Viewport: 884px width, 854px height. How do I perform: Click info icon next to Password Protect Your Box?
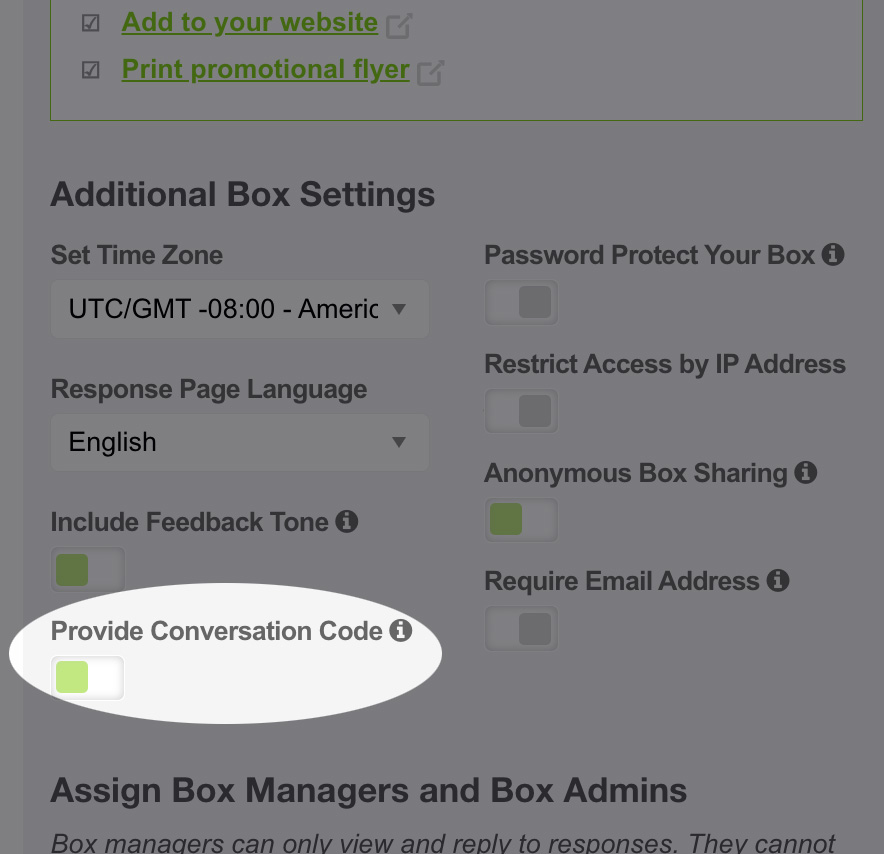pyautogui.click(x=832, y=255)
